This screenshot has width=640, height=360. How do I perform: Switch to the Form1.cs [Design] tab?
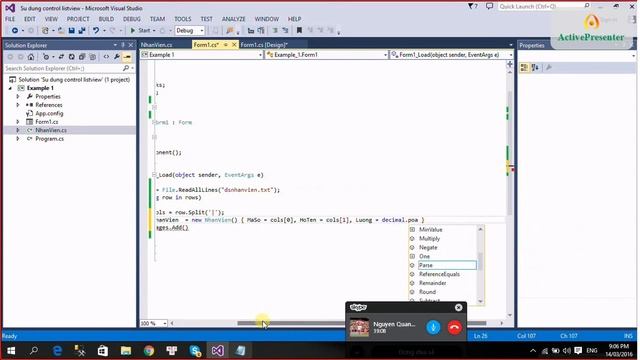coord(264,45)
